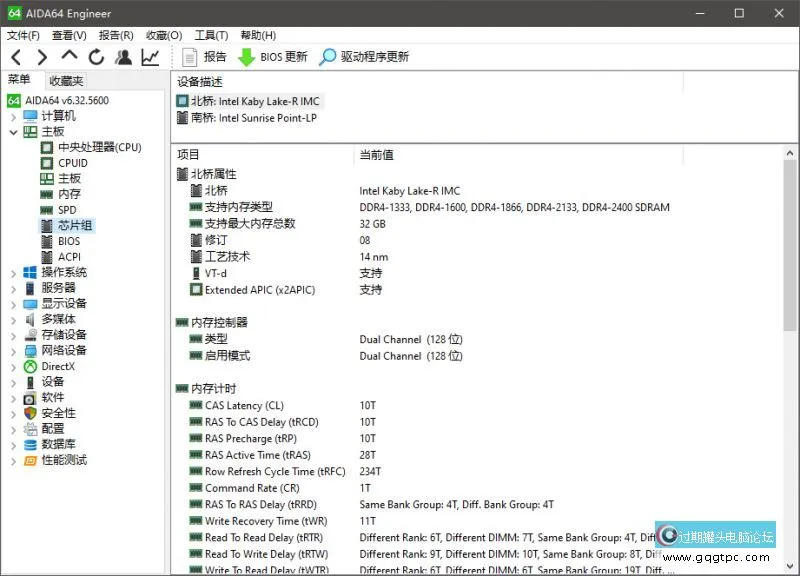Open 驱动程序更新 driver update search
The height and width of the screenshot is (576, 800).
pos(364,57)
